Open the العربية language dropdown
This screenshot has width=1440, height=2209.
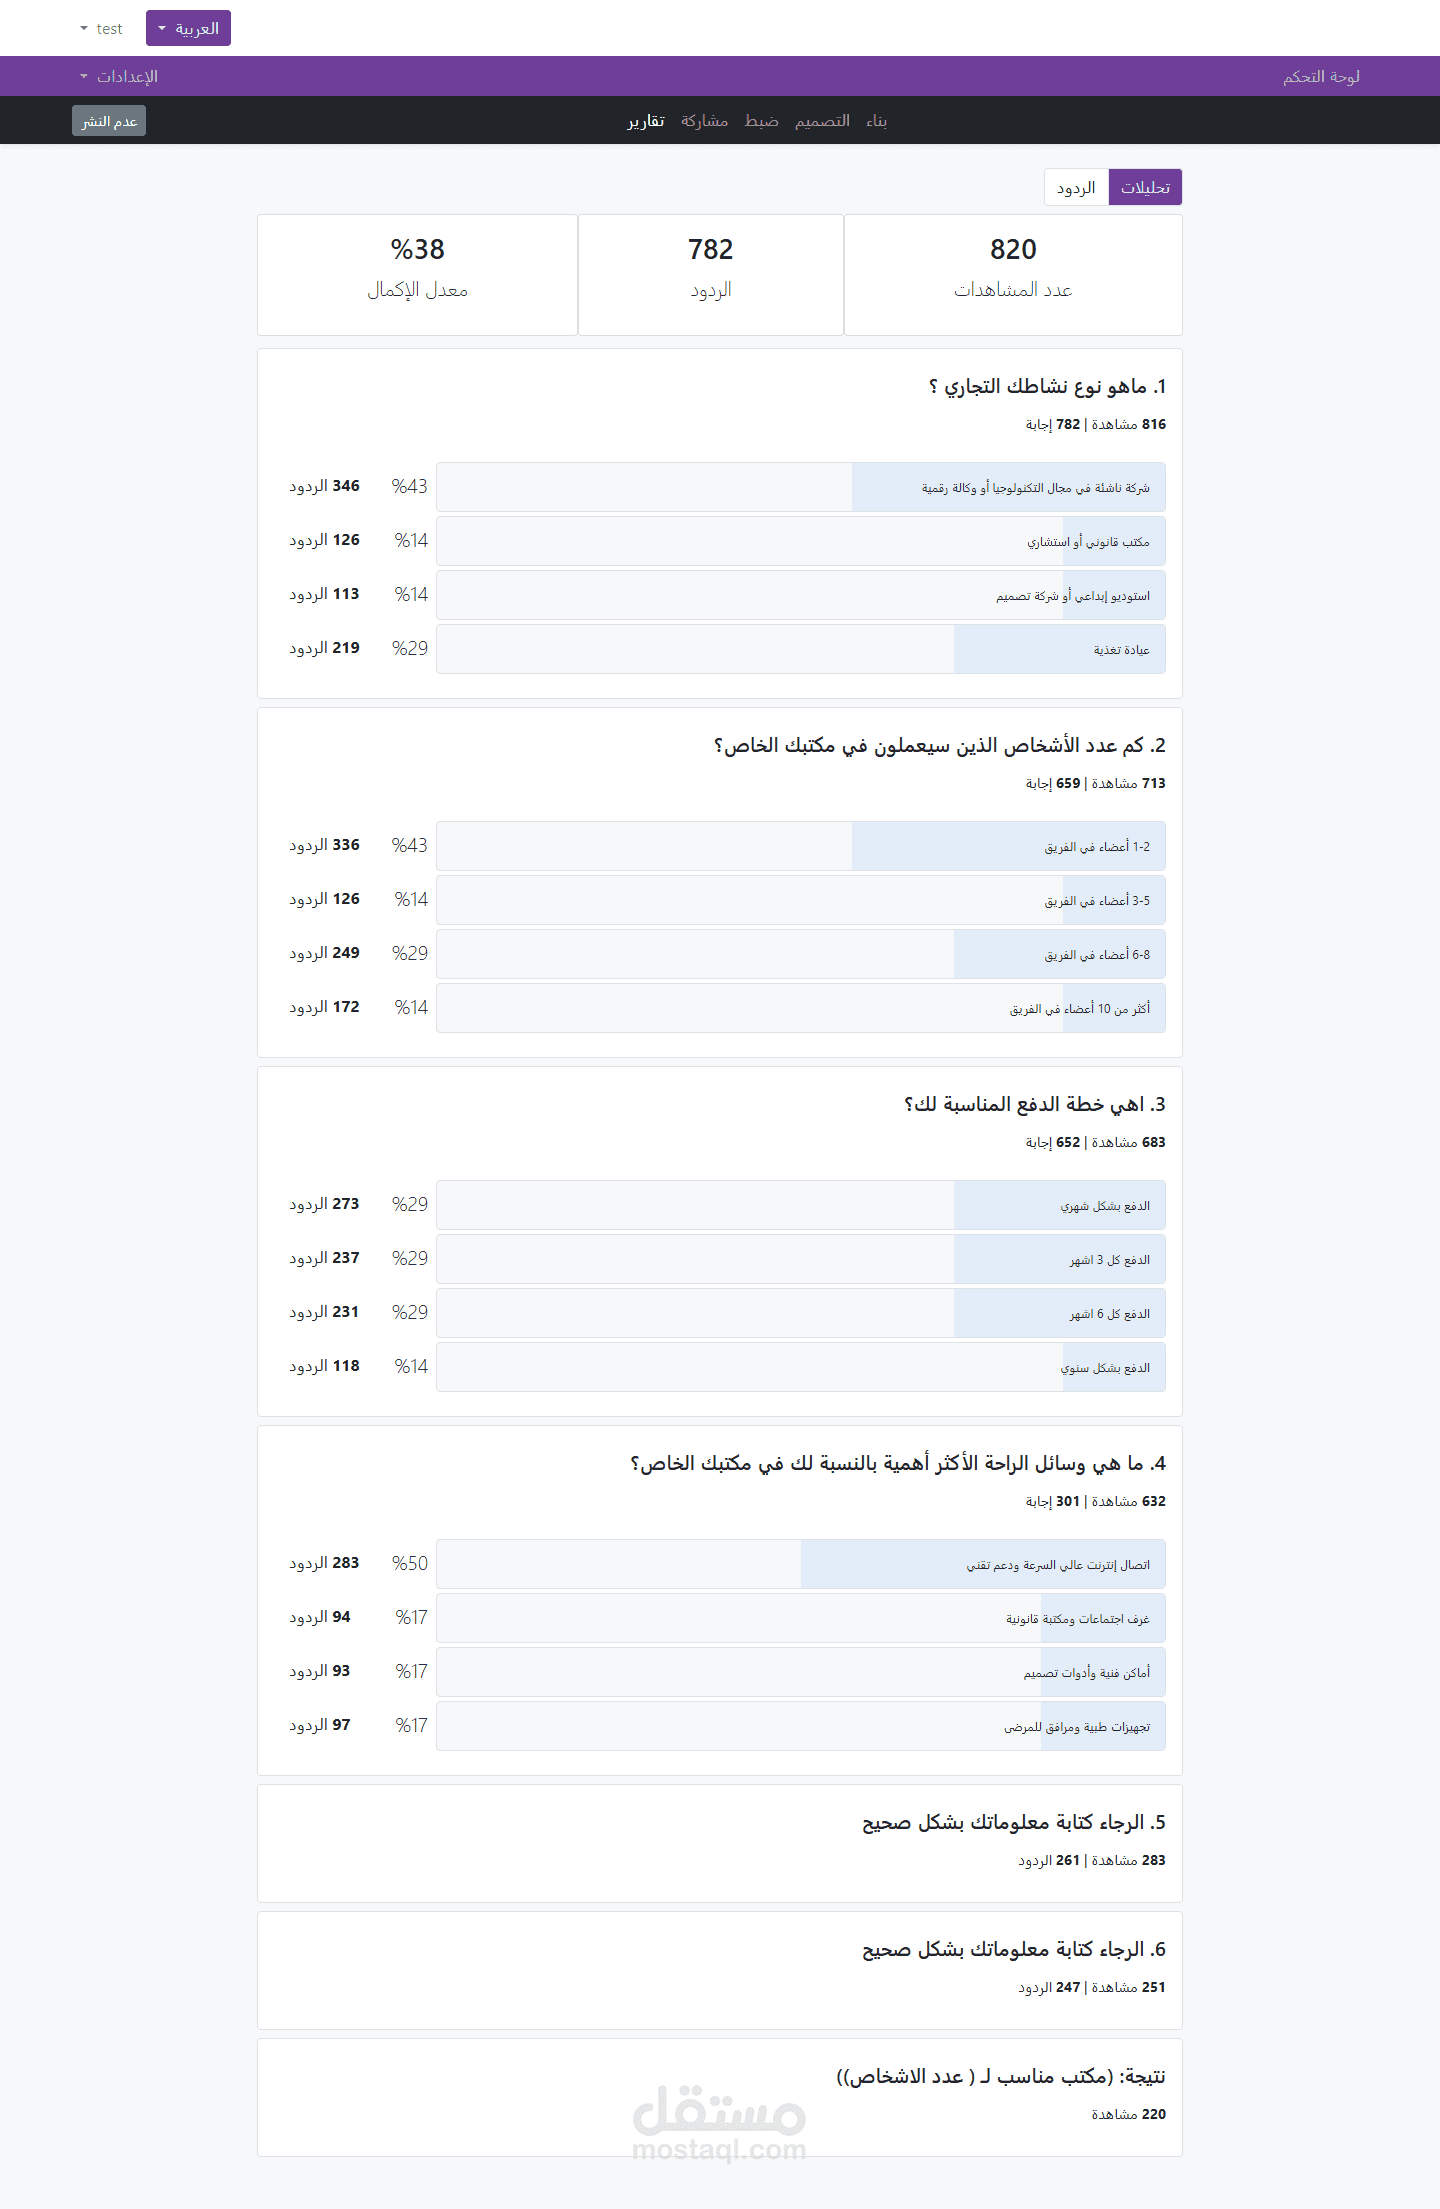(x=188, y=28)
